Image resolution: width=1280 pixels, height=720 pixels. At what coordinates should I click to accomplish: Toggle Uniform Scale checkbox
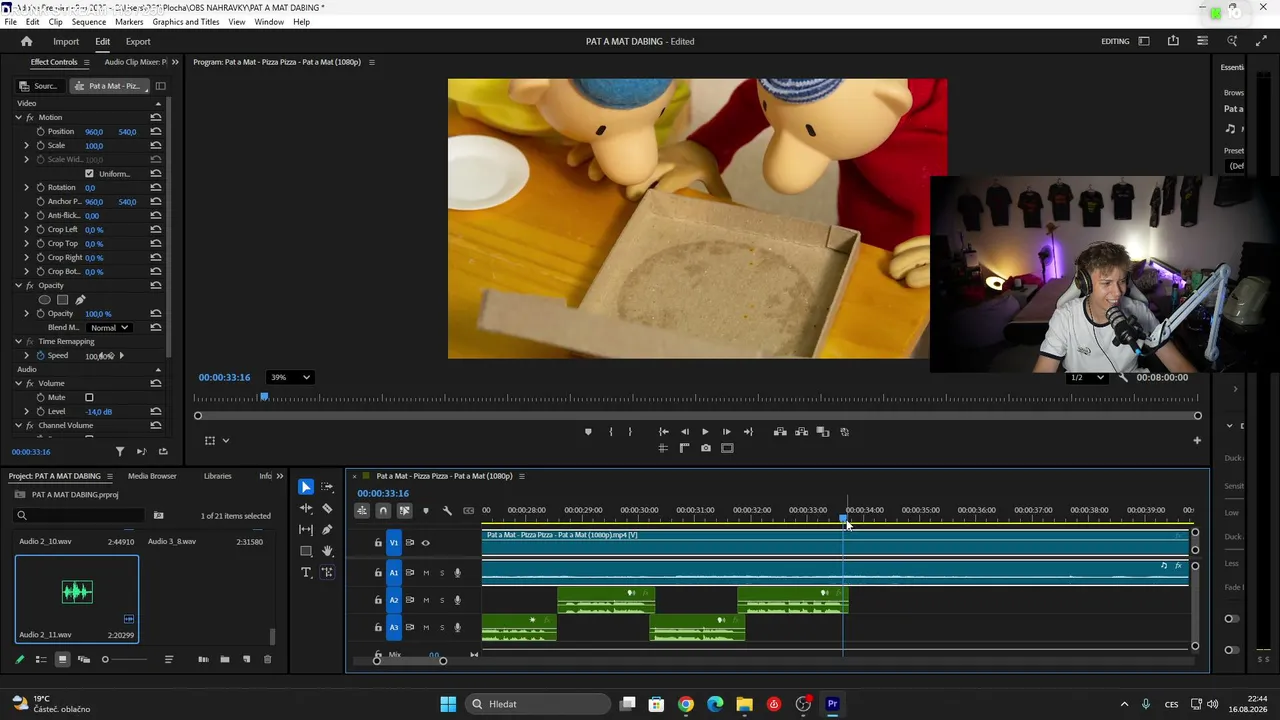click(89, 174)
